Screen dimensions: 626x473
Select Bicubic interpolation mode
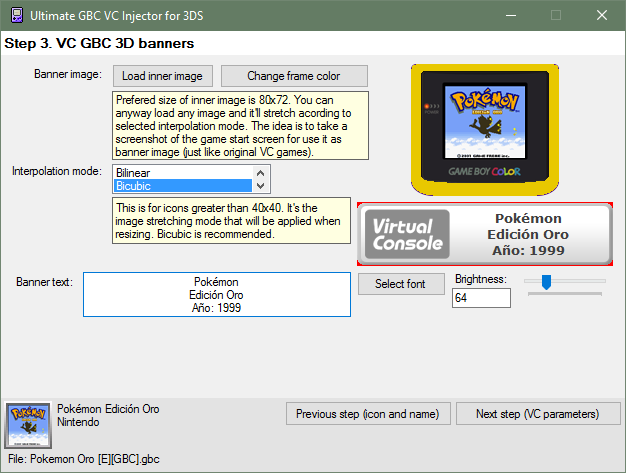coord(183,186)
